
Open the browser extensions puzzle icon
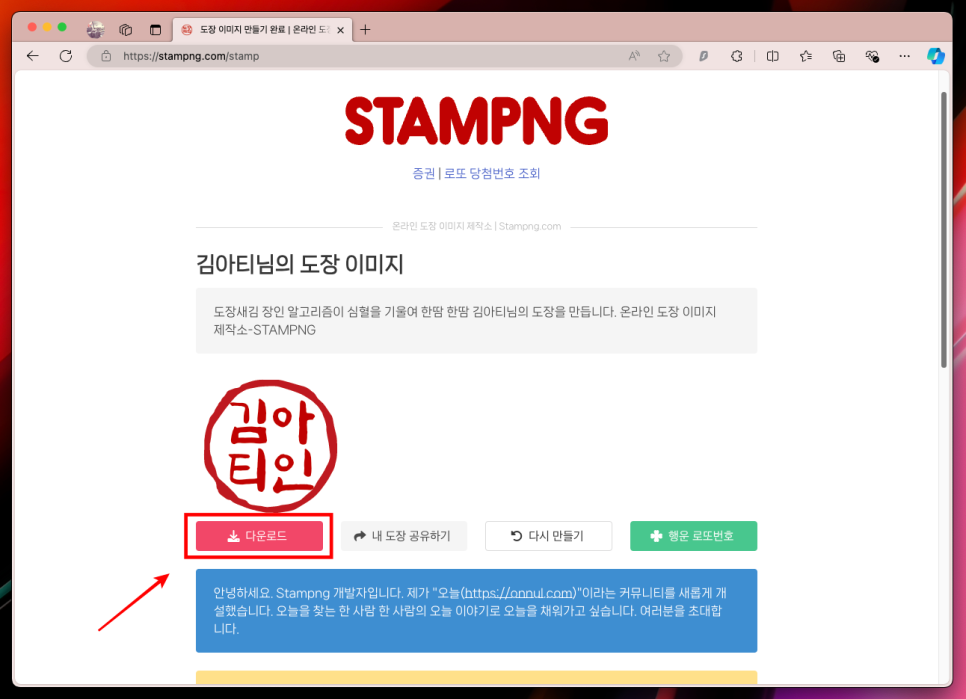737,56
